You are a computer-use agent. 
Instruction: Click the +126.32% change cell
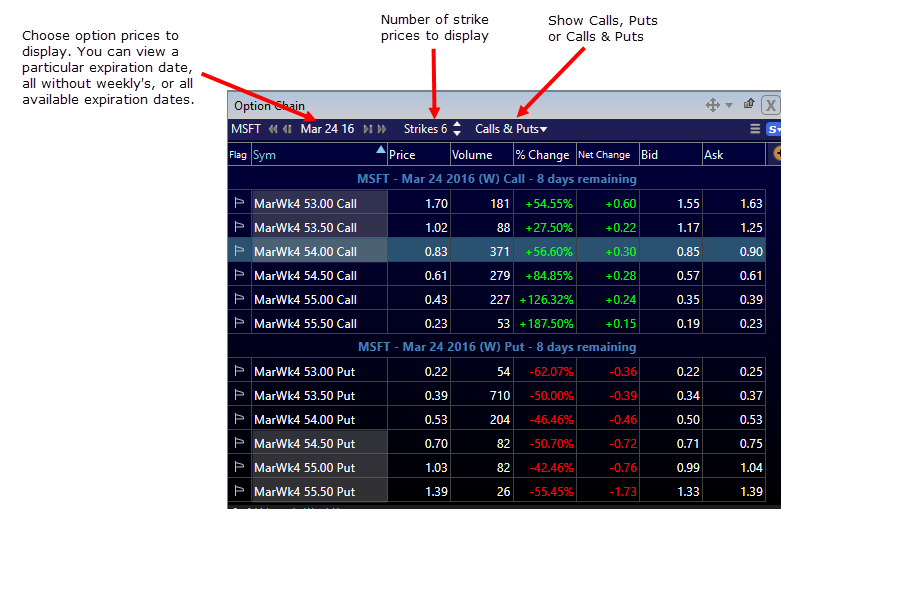click(x=545, y=300)
